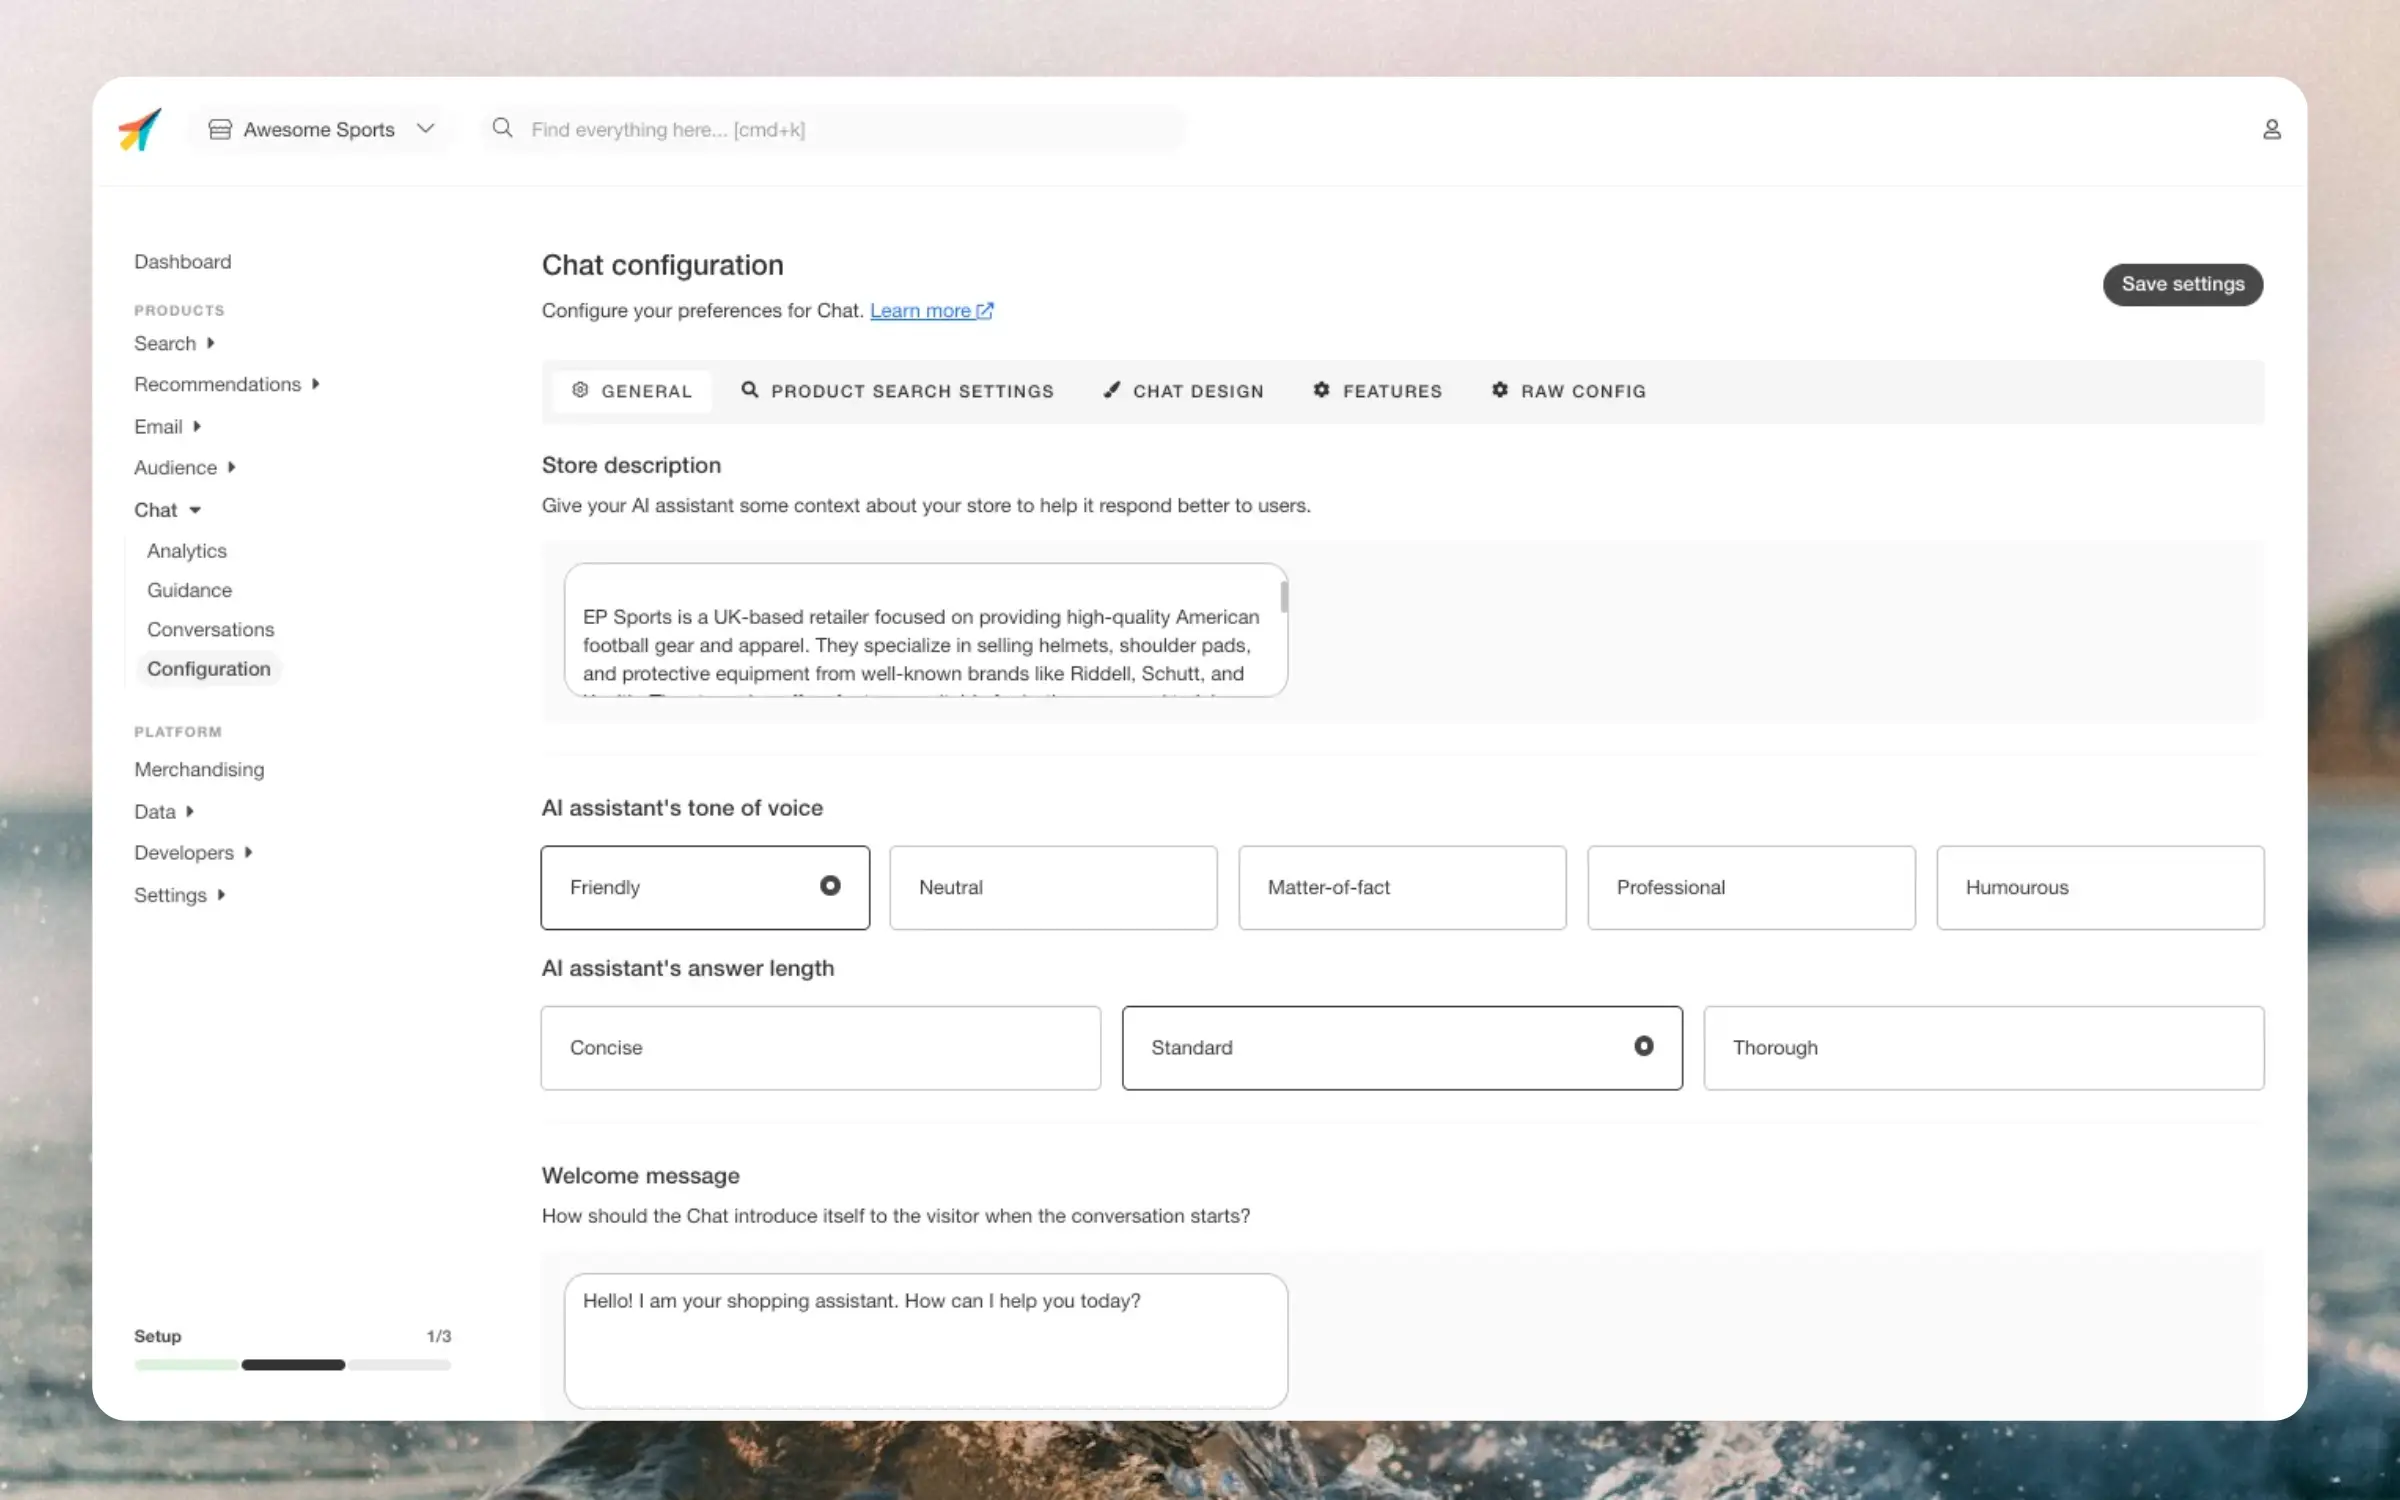Choose the Concise answer length option
Image resolution: width=2400 pixels, height=1500 pixels.
[x=820, y=1047]
